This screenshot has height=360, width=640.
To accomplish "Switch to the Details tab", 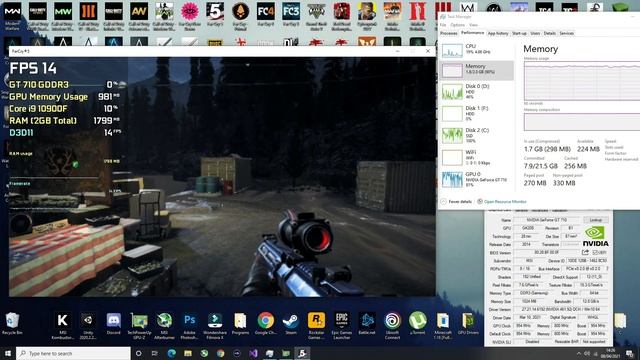I will (549, 33).
